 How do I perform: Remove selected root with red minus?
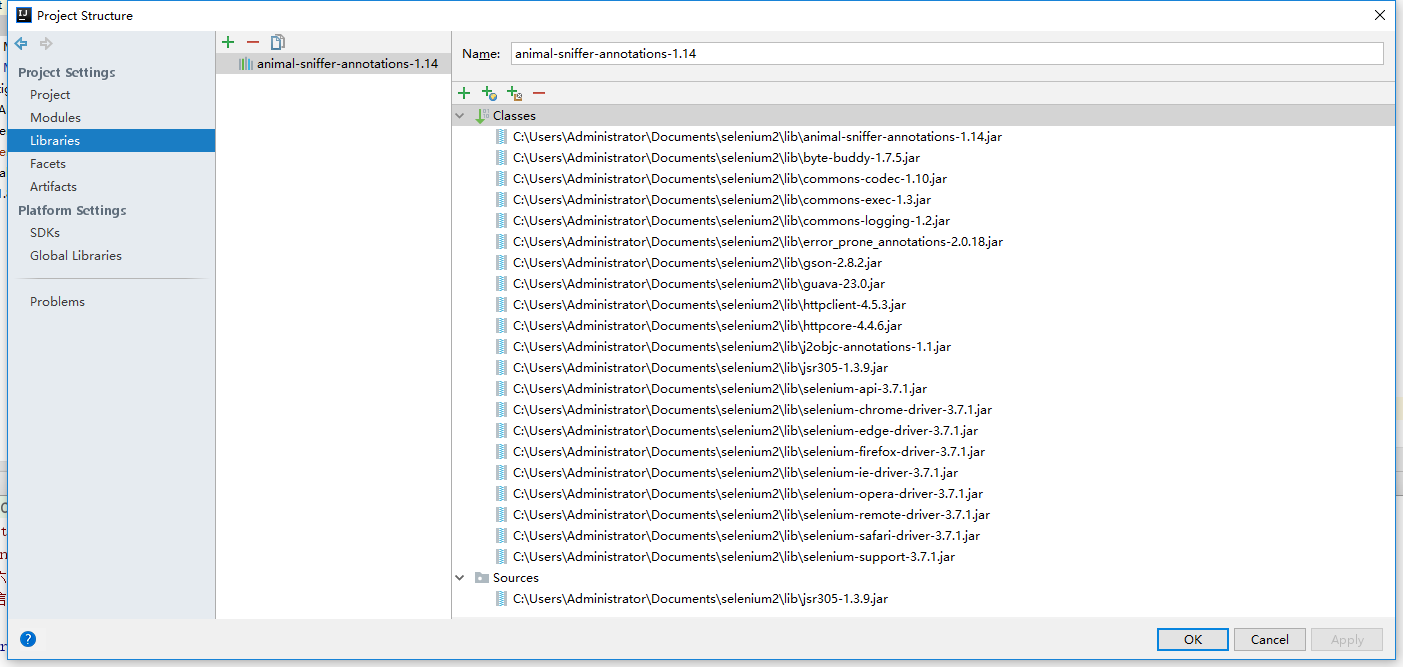pyautogui.click(x=539, y=93)
